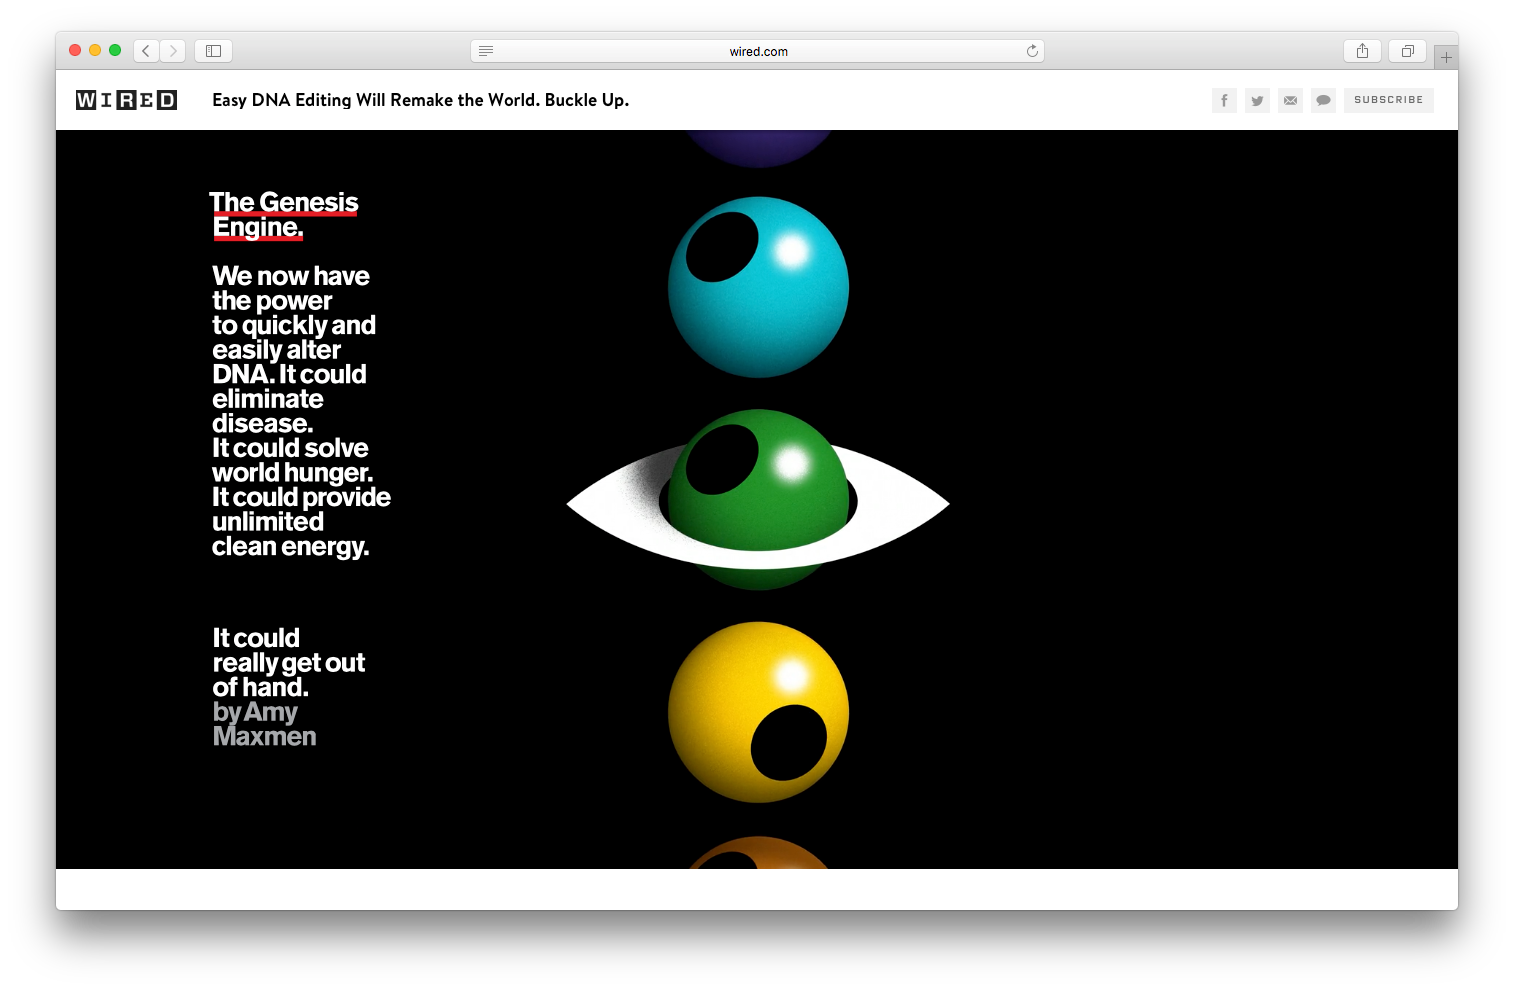Close the Safari window

(75, 50)
